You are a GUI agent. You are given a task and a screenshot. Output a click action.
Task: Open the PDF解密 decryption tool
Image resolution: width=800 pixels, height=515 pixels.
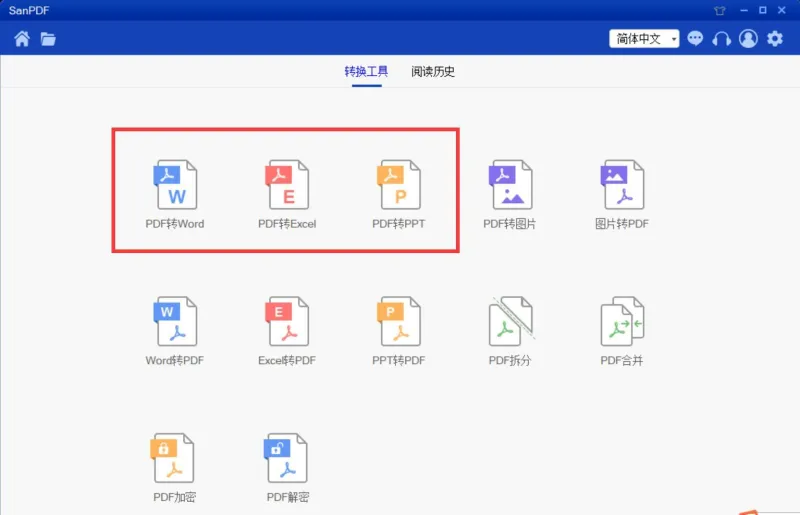click(x=286, y=458)
